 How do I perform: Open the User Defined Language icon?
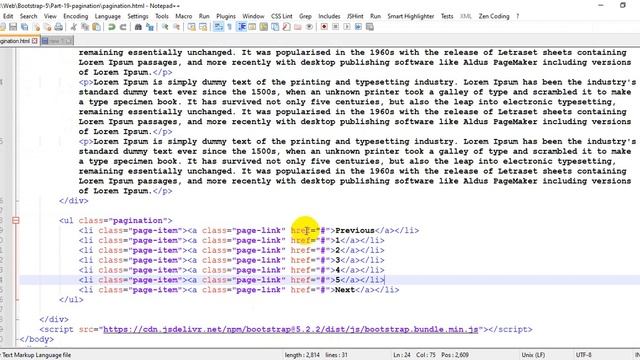click(252, 27)
